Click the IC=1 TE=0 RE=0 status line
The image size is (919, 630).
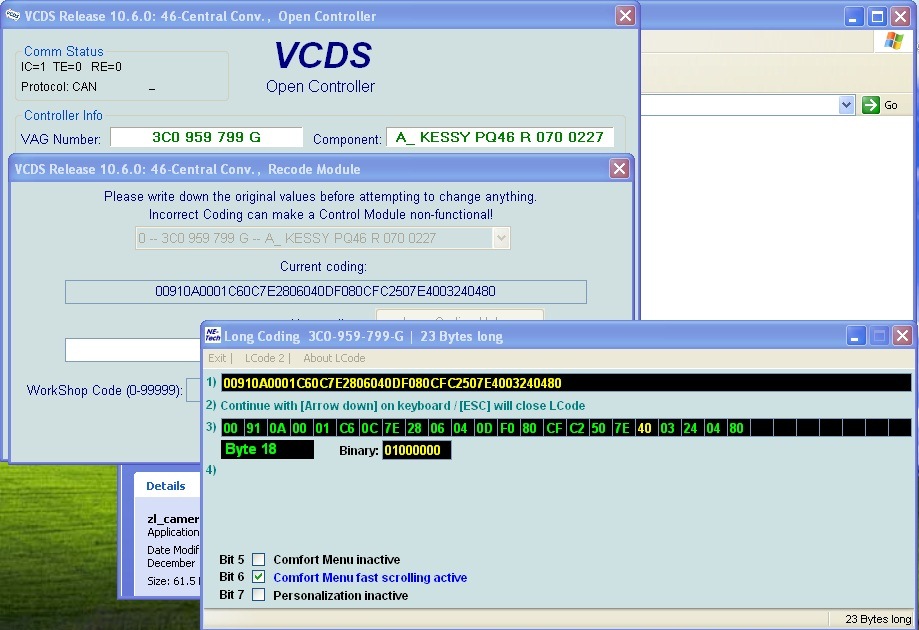tap(72, 67)
